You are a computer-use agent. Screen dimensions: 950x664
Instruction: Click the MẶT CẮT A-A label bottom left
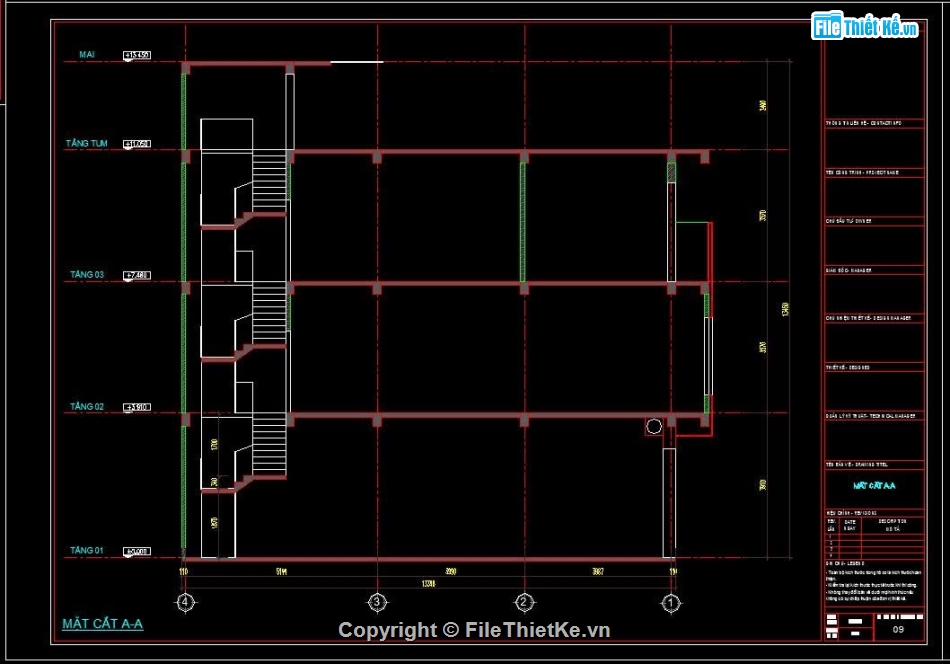100,623
